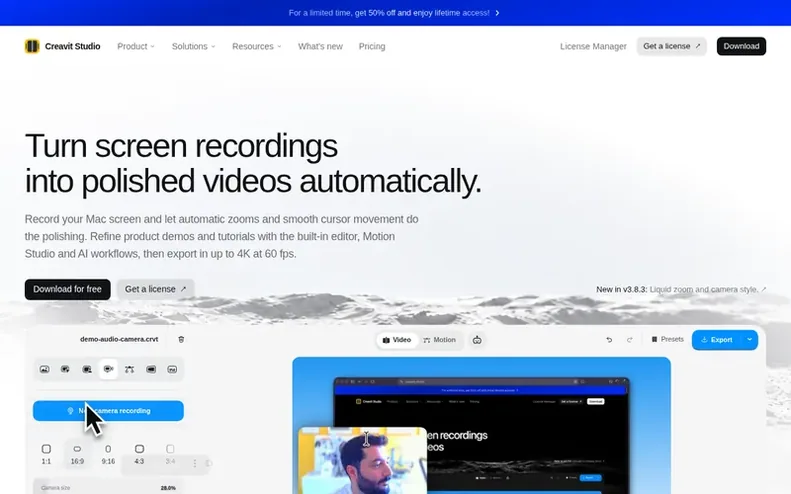The height and width of the screenshot is (494, 791).
Task: Click the demo-audio-camera.crvt file name
Action: [119, 340]
